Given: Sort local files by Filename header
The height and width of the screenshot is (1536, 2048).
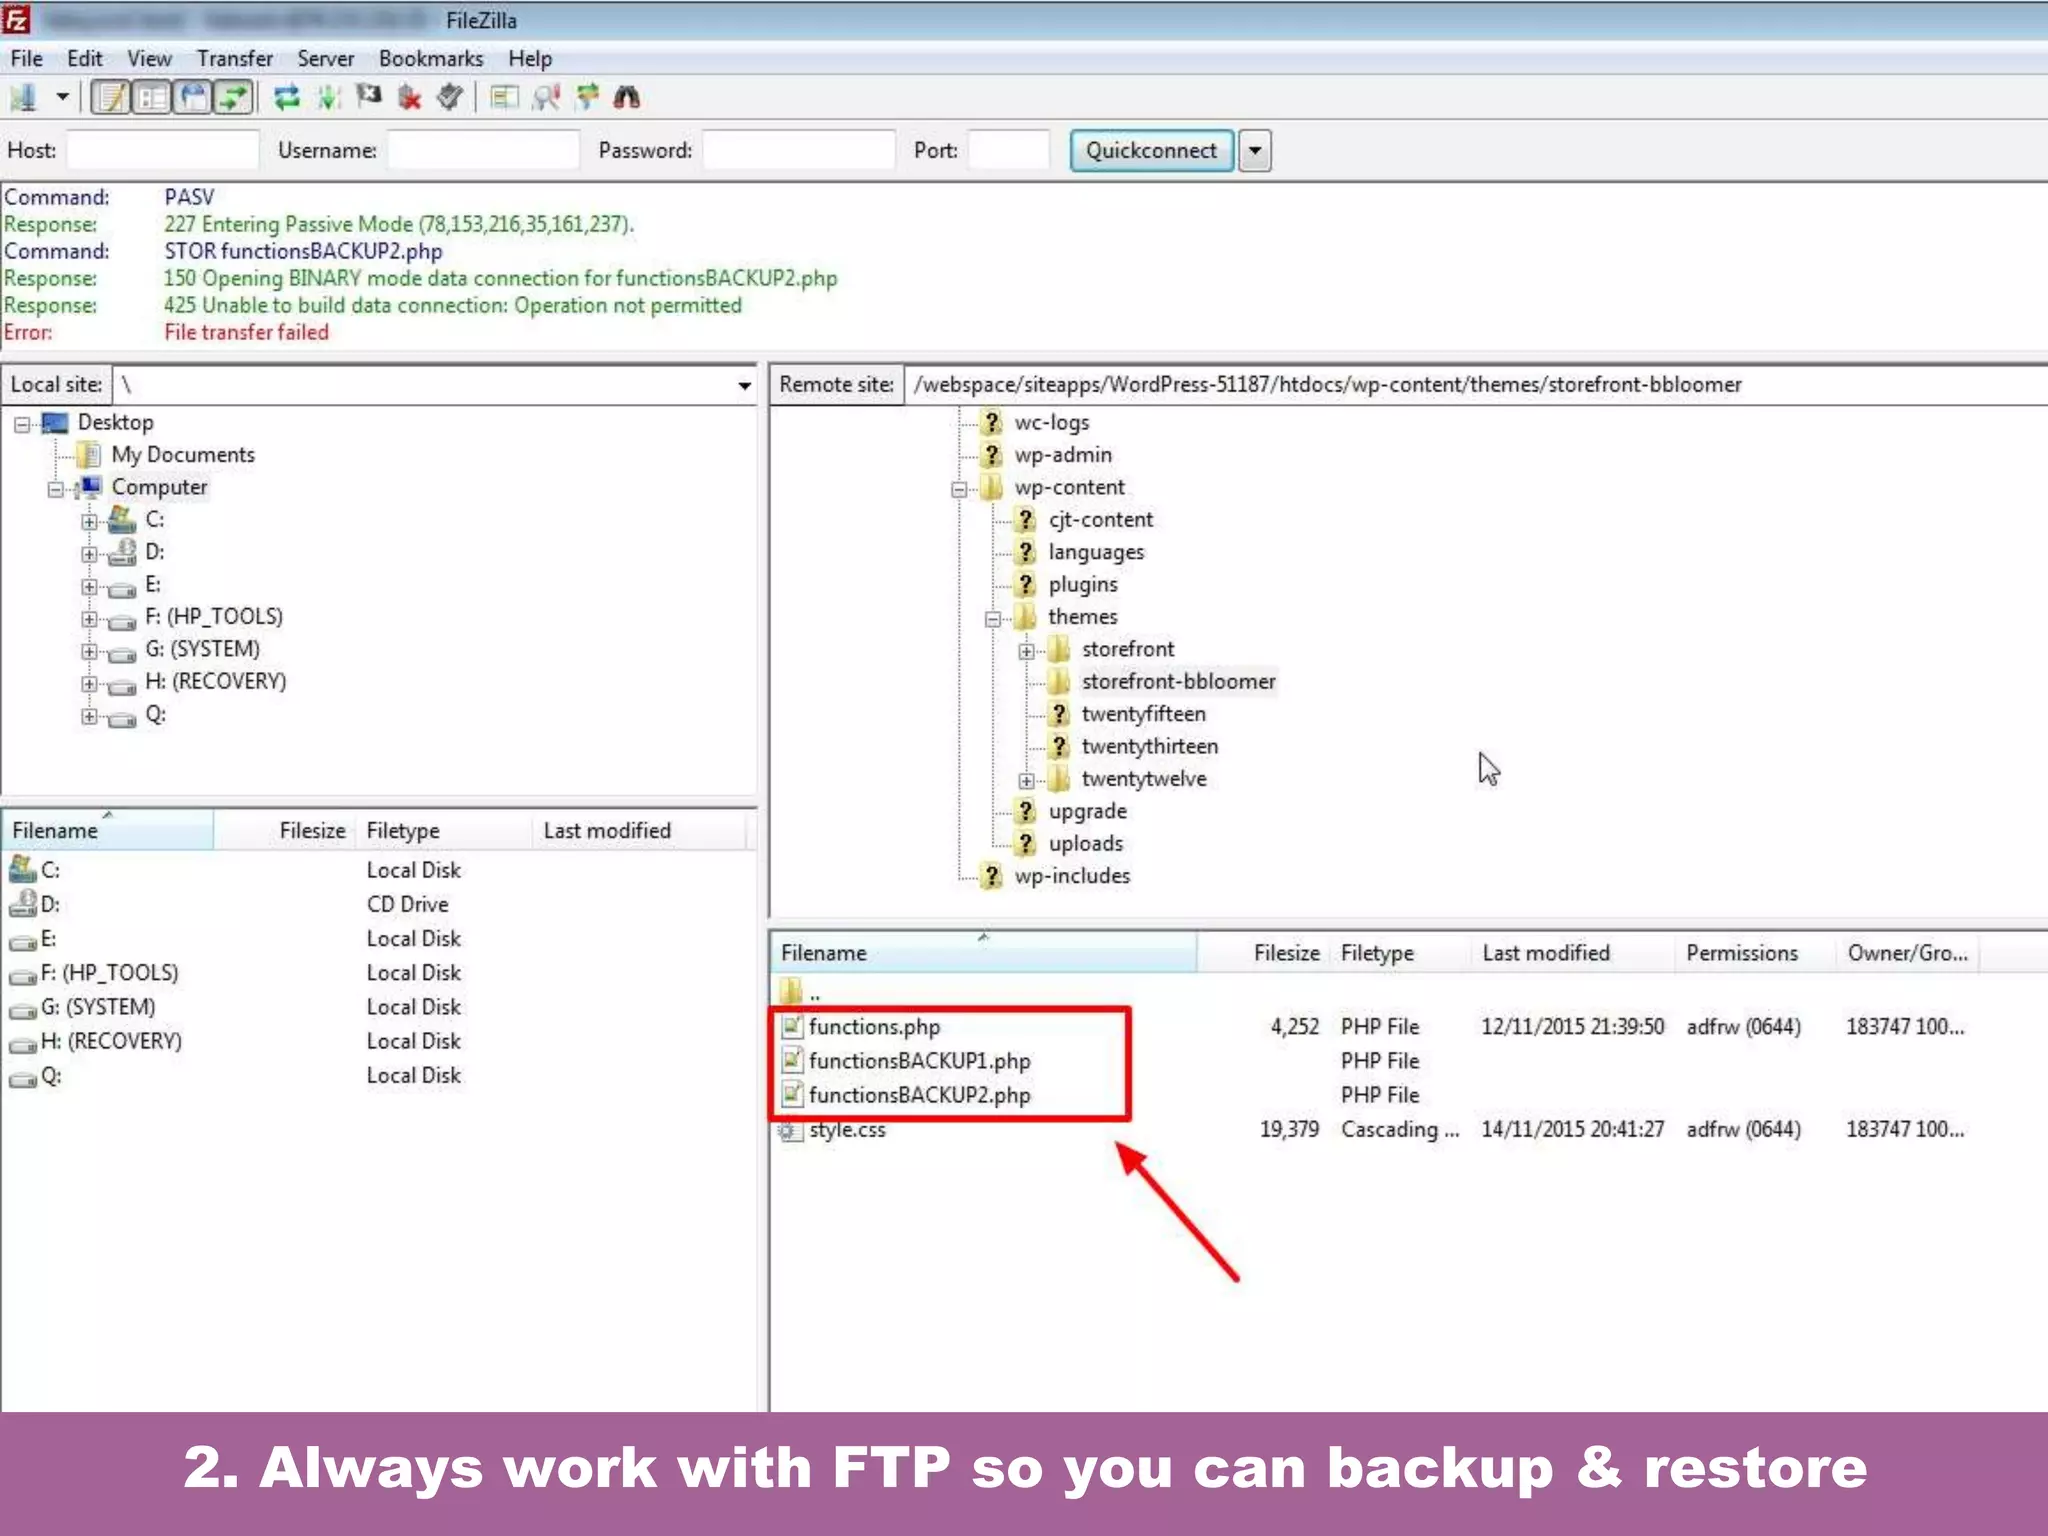Looking at the screenshot, I should pos(107,831).
